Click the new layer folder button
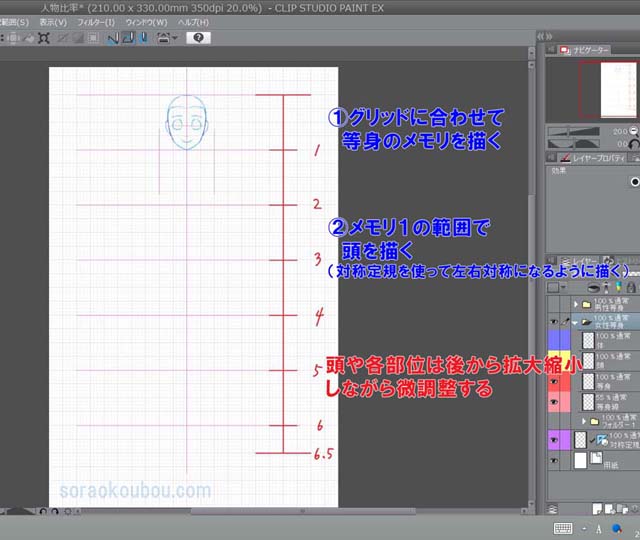The image size is (640, 540). click(x=622, y=509)
